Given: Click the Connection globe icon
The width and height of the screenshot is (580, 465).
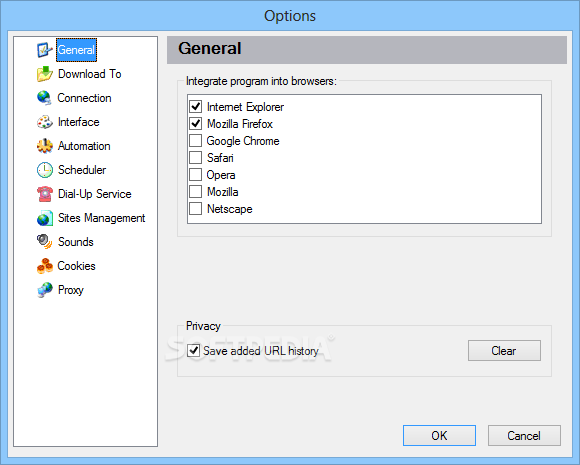Looking at the screenshot, I should (x=44, y=98).
